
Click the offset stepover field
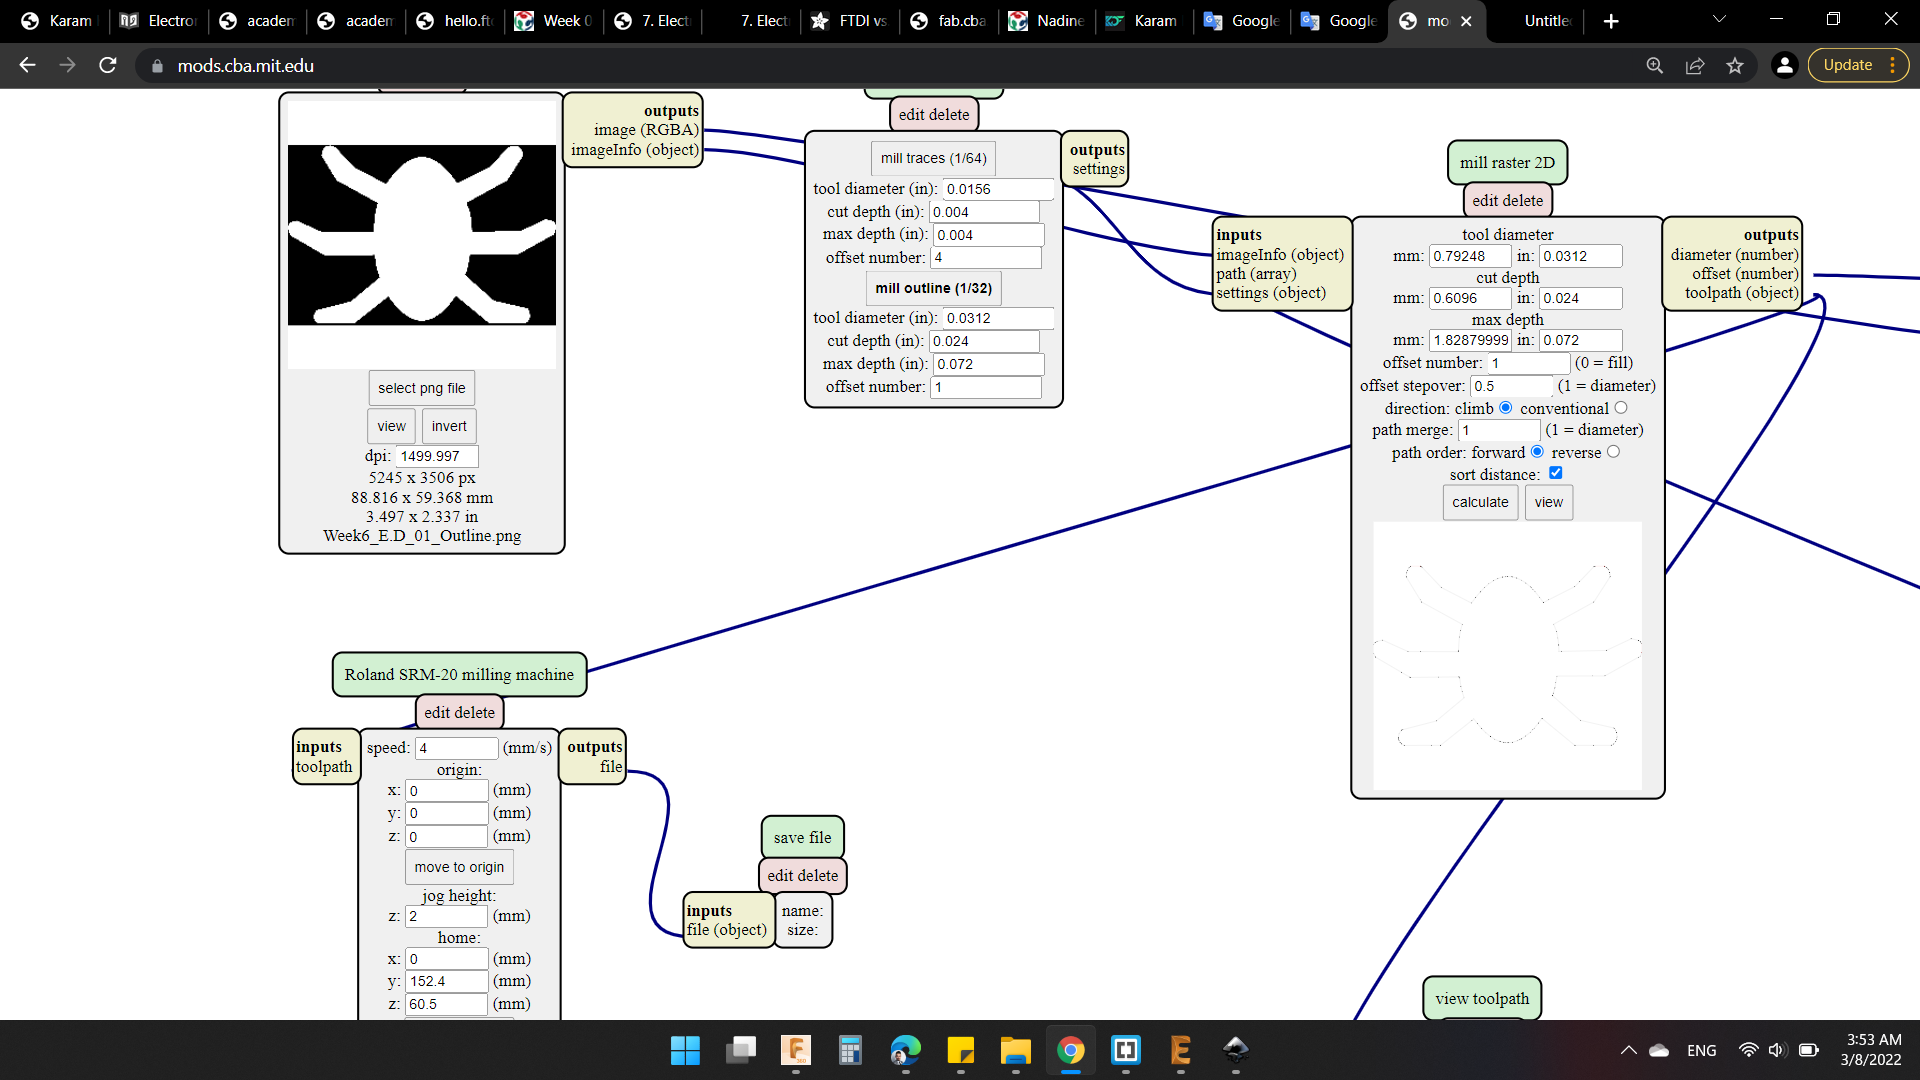click(x=1511, y=386)
